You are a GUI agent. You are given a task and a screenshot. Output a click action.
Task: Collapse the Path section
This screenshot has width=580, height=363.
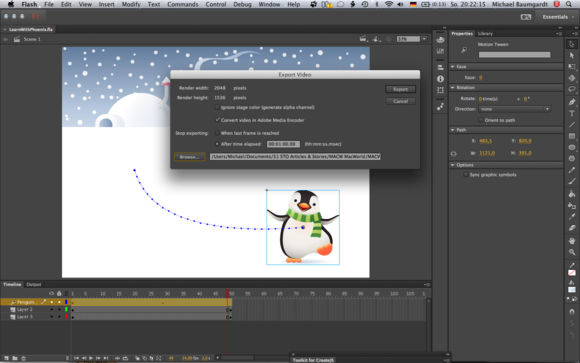coord(453,130)
